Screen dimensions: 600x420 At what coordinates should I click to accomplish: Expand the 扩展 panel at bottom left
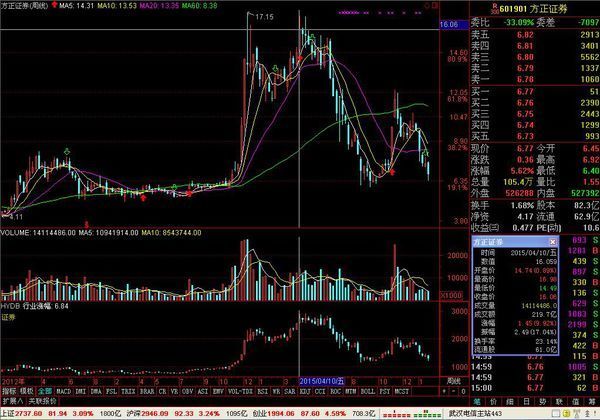[16, 401]
